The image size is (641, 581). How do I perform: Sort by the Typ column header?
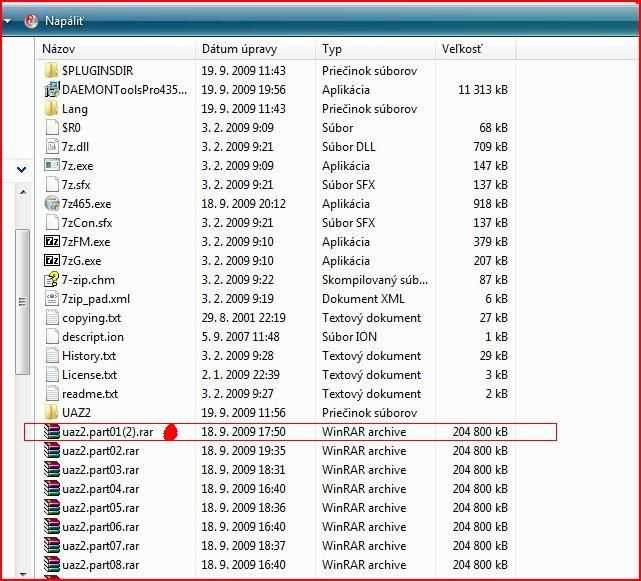332,49
